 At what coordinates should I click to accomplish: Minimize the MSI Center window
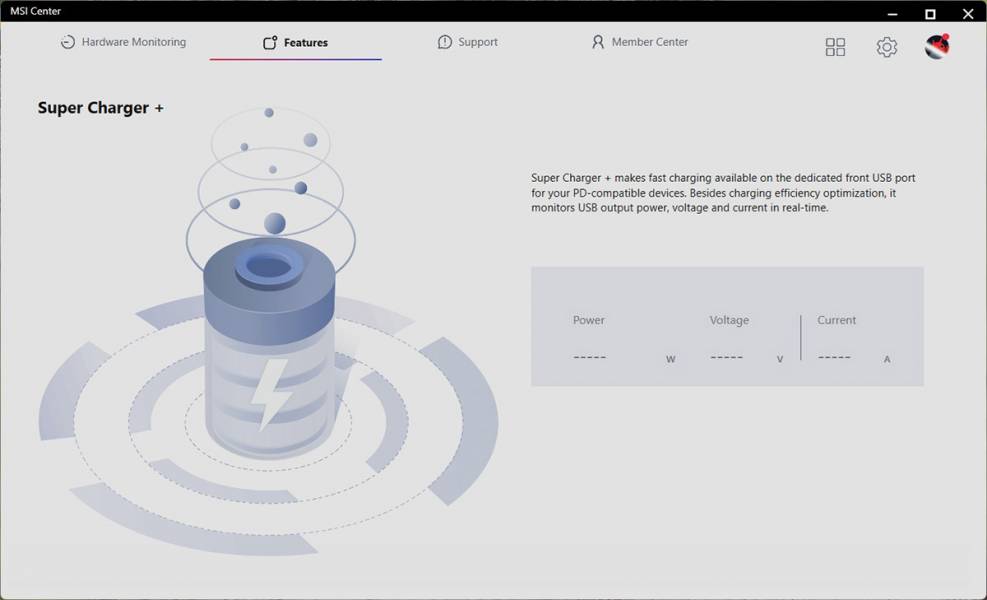[892, 13]
